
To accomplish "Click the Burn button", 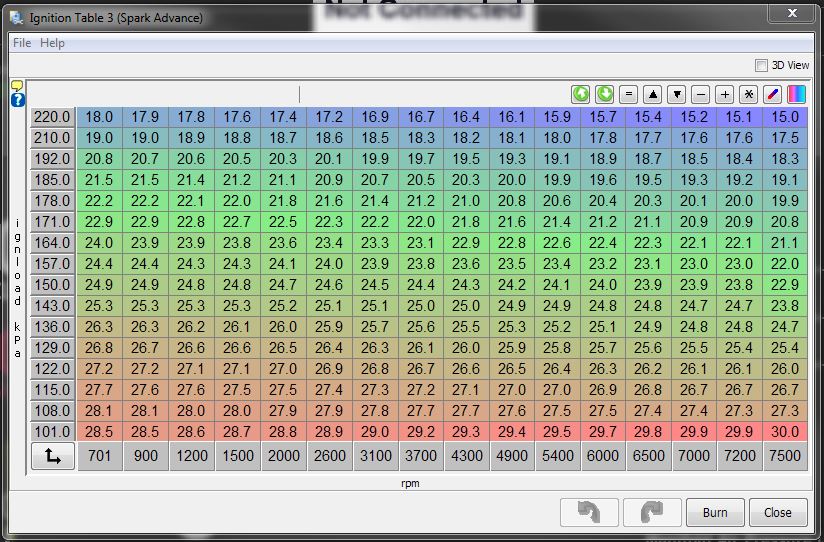I will pos(715,512).
